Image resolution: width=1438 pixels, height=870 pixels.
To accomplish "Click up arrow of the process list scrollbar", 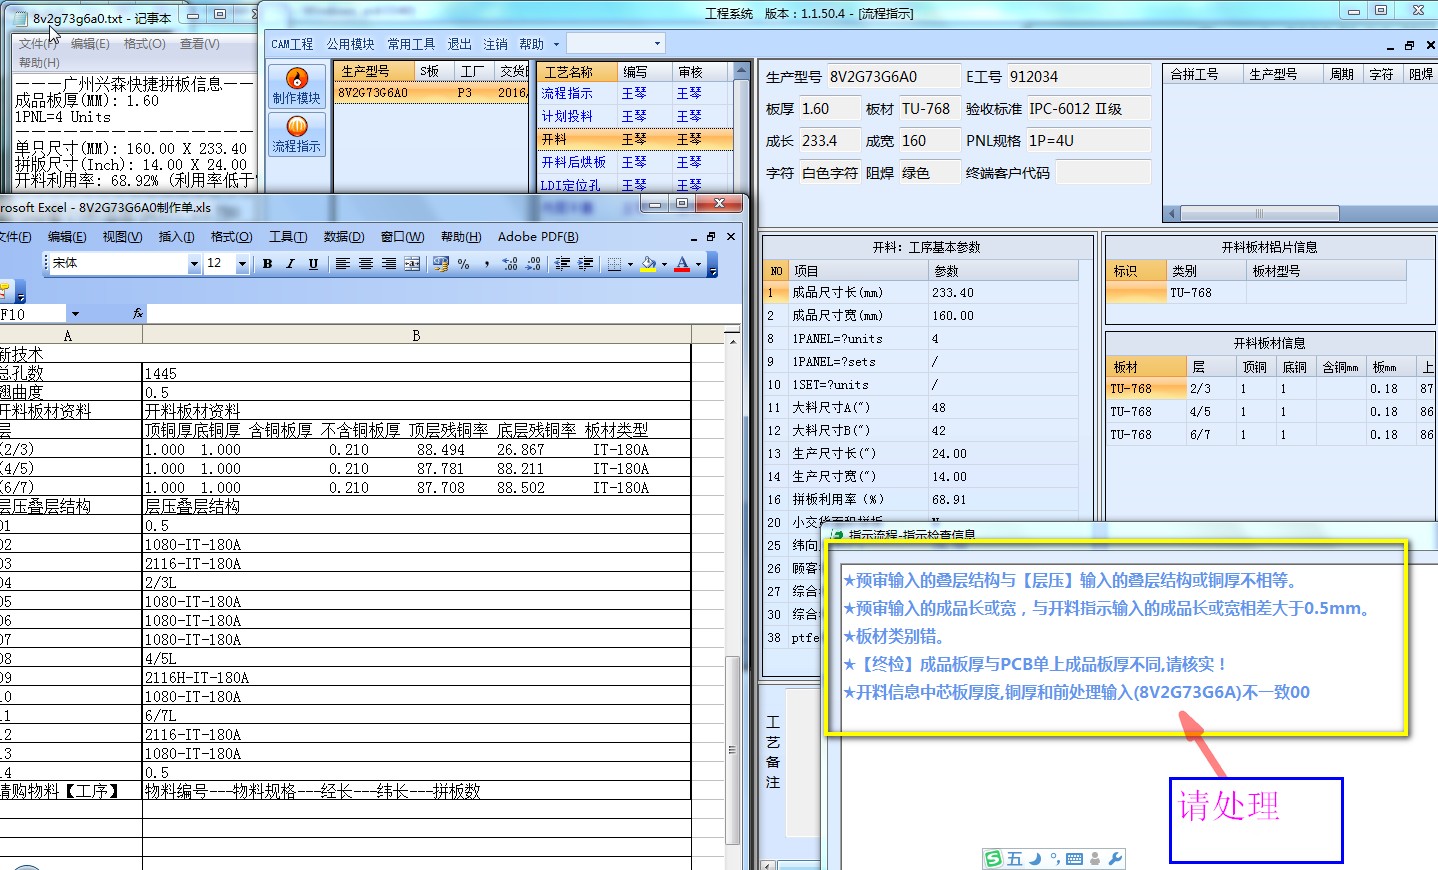I will click(741, 71).
